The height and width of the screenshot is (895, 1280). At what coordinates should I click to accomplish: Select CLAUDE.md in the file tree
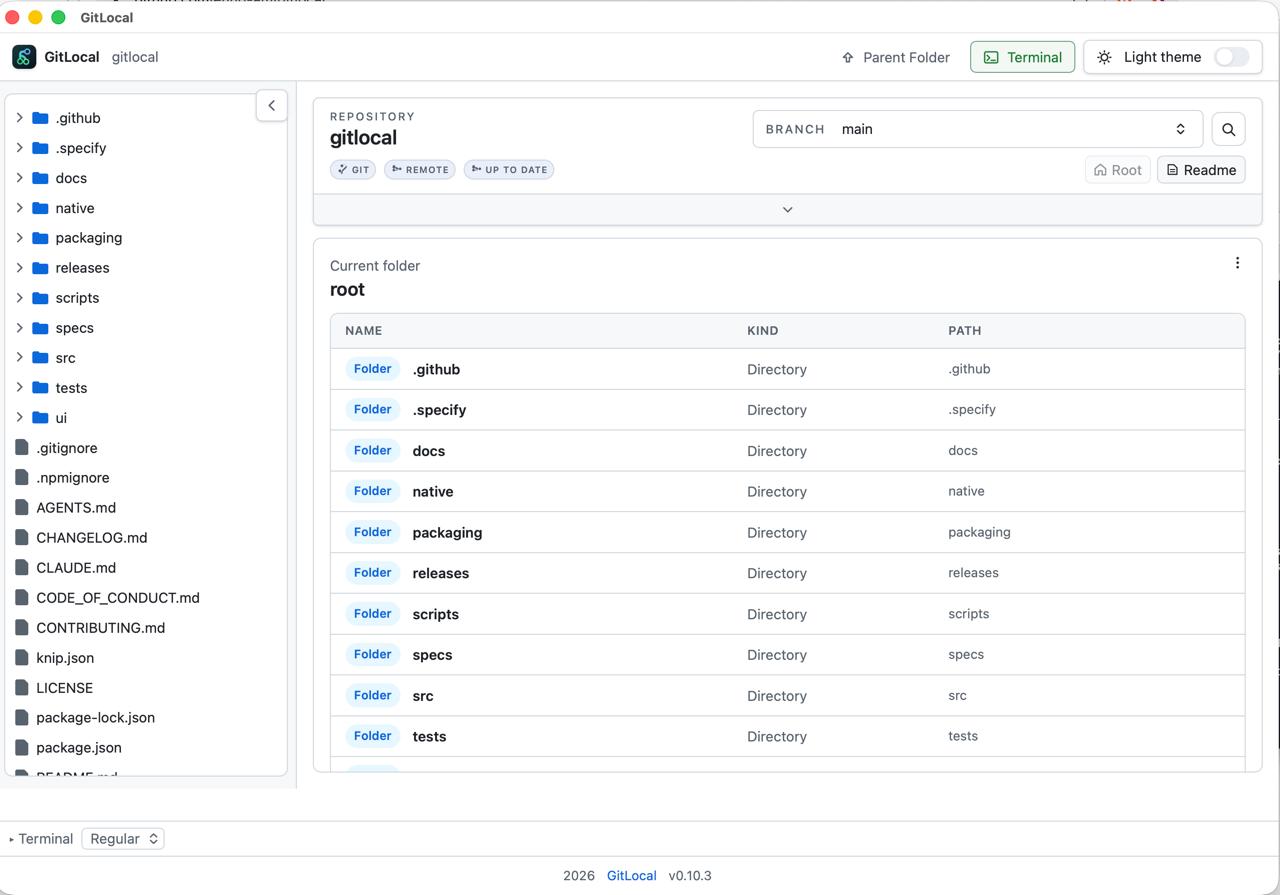pos(76,568)
